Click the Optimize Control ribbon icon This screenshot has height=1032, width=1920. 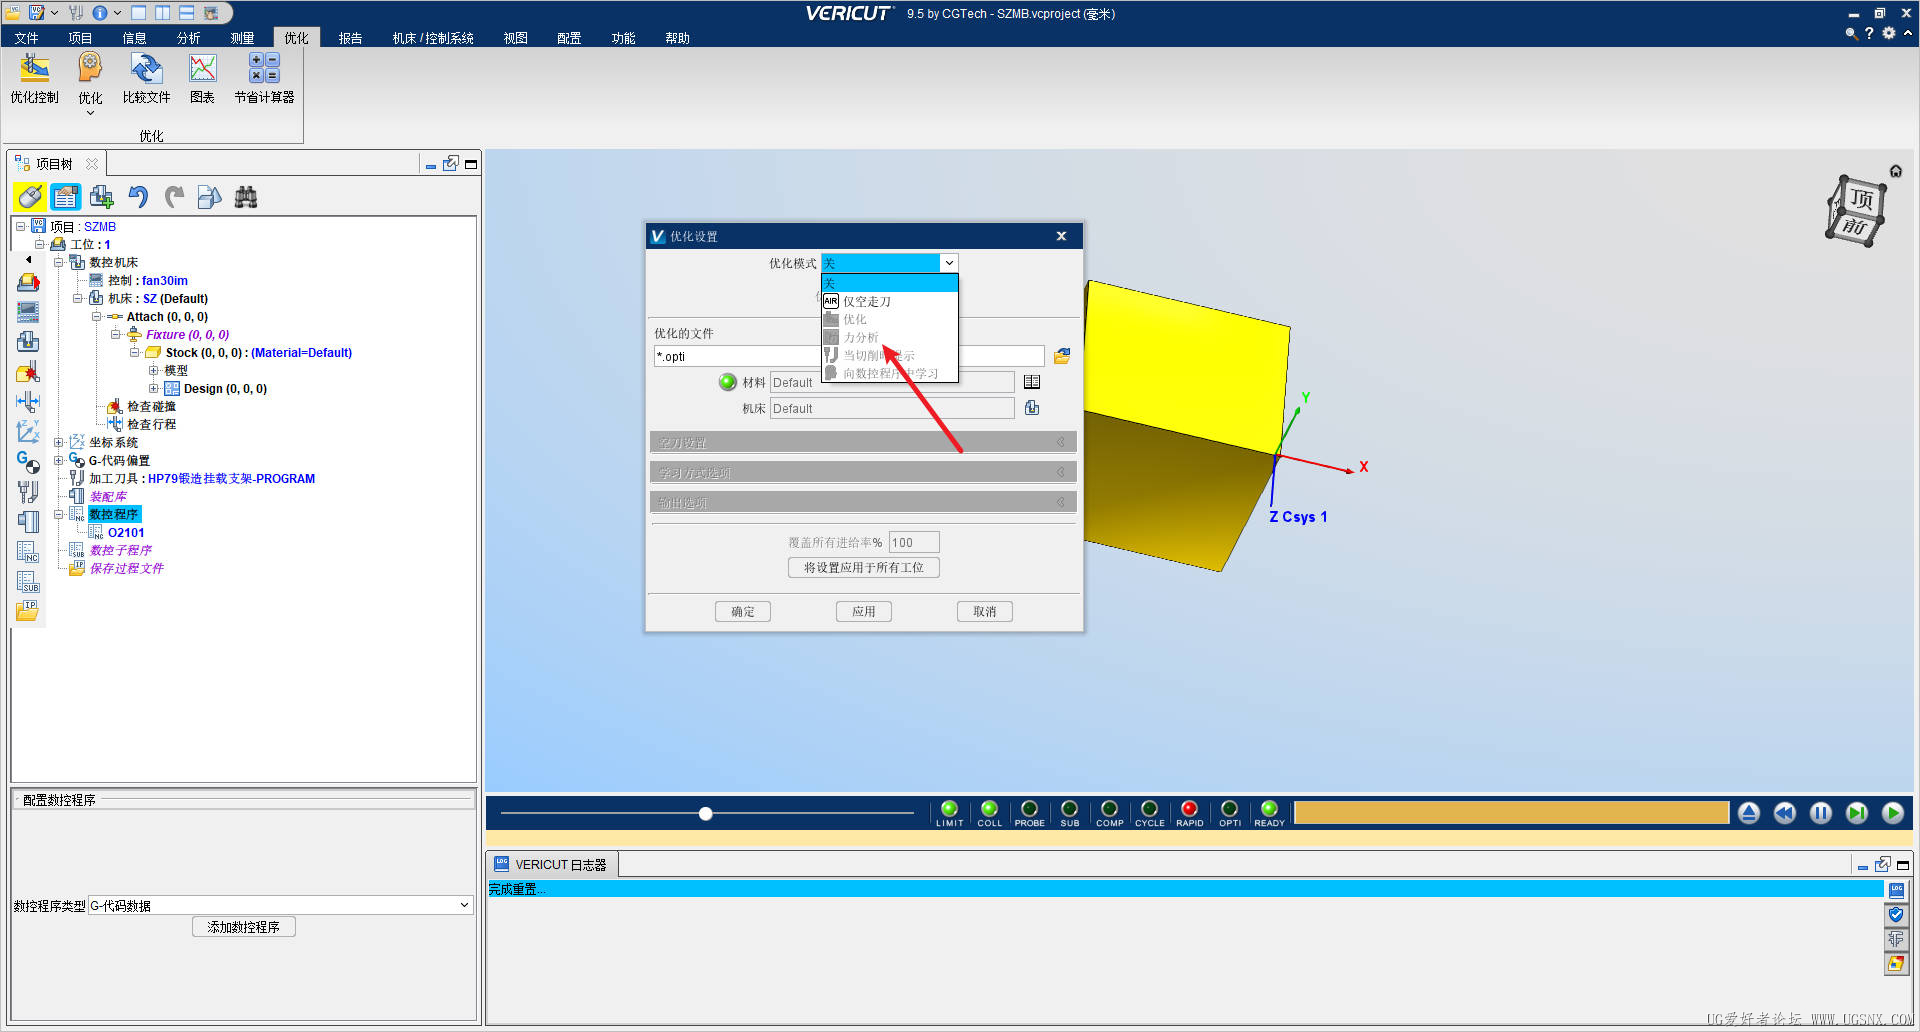click(x=34, y=78)
